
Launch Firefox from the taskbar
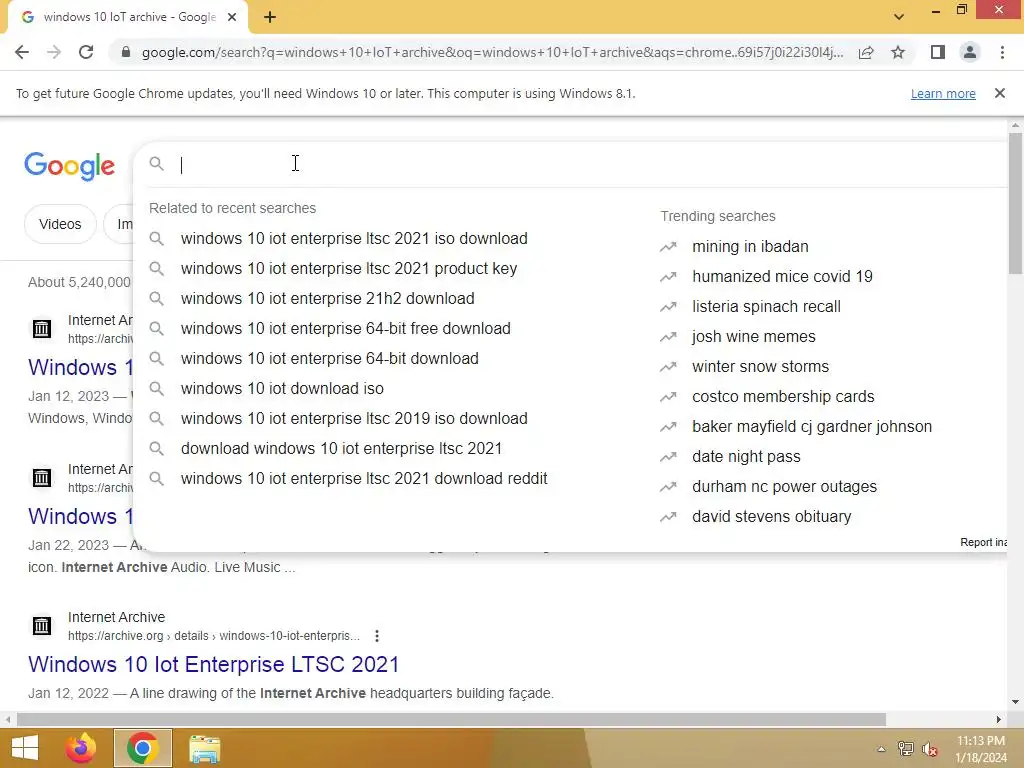click(81, 748)
